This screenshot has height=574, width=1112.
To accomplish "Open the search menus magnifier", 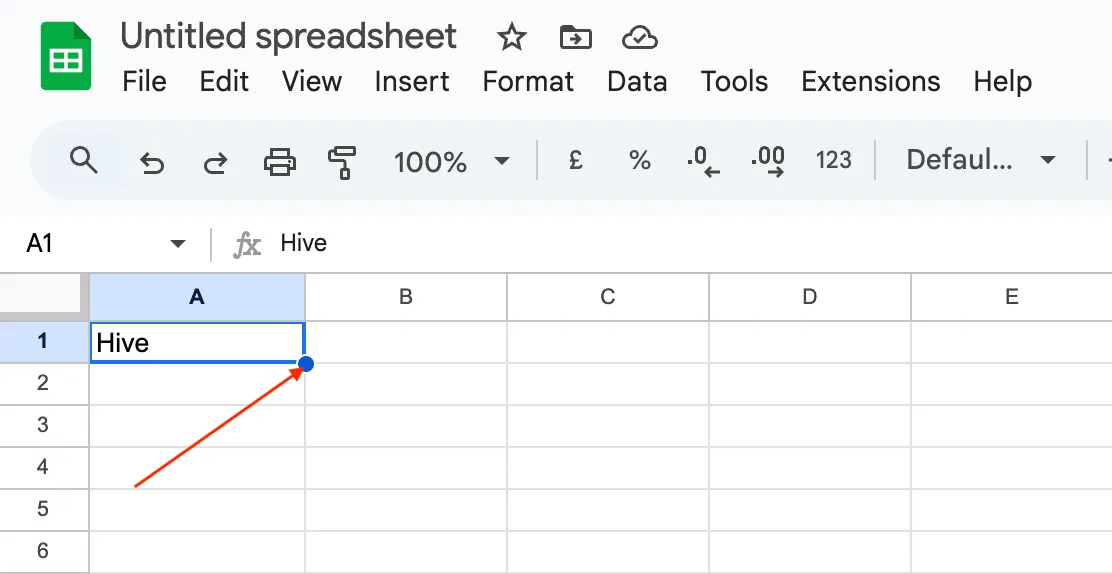I will [x=84, y=160].
